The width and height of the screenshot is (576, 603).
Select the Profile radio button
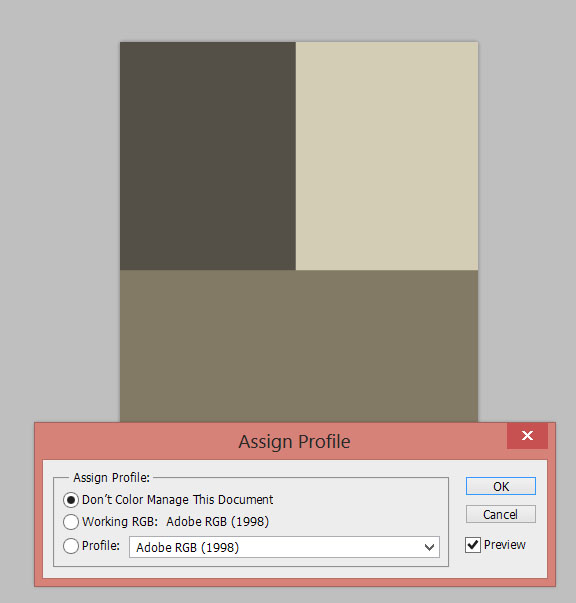(71, 546)
